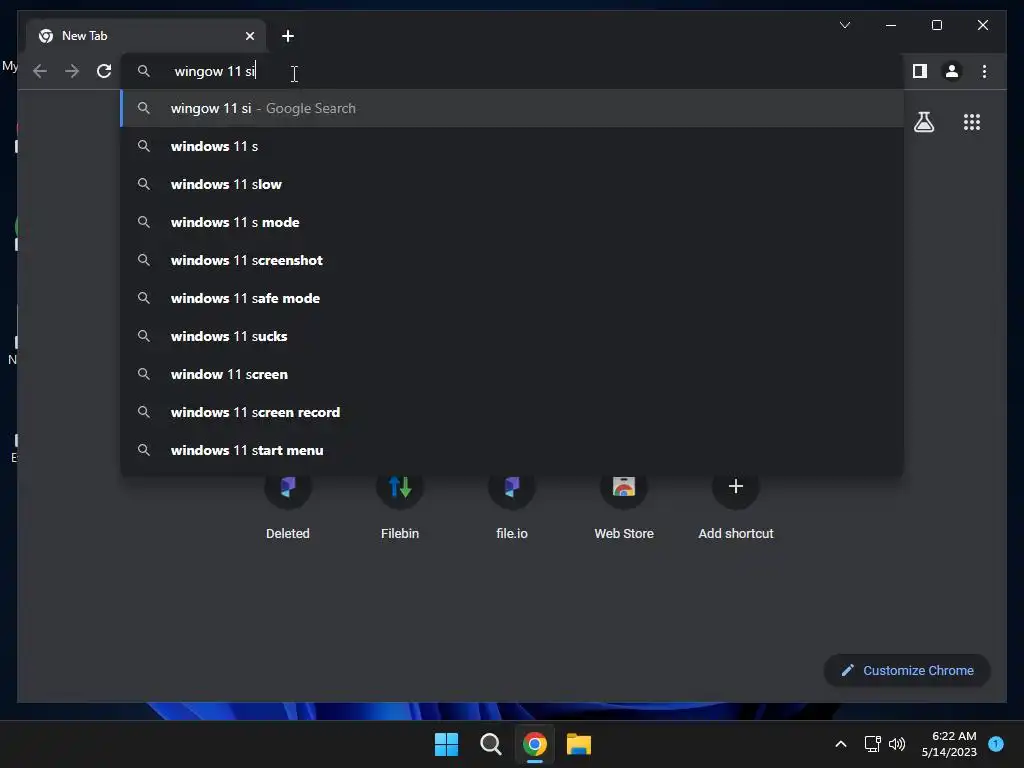Select 'windows 11 start menu' suggestion
This screenshot has width=1024, height=768.
512,450
